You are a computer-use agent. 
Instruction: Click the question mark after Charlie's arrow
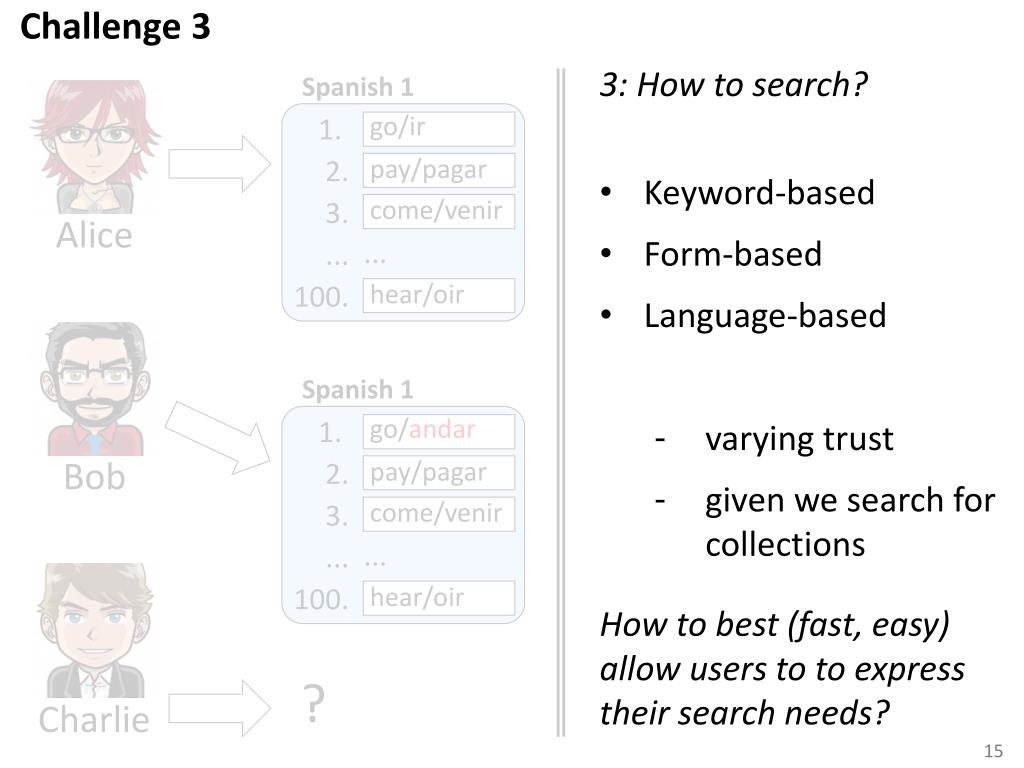tap(314, 704)
